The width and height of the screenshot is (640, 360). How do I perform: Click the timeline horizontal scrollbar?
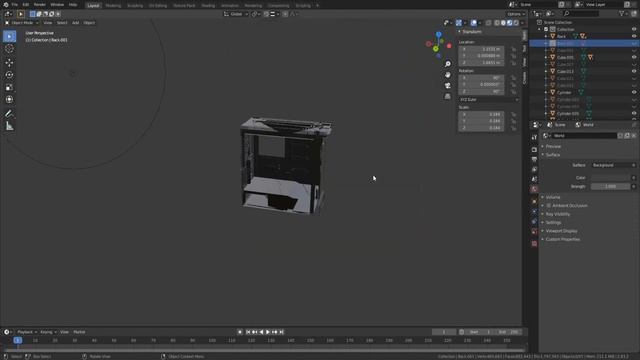(264, 350)
